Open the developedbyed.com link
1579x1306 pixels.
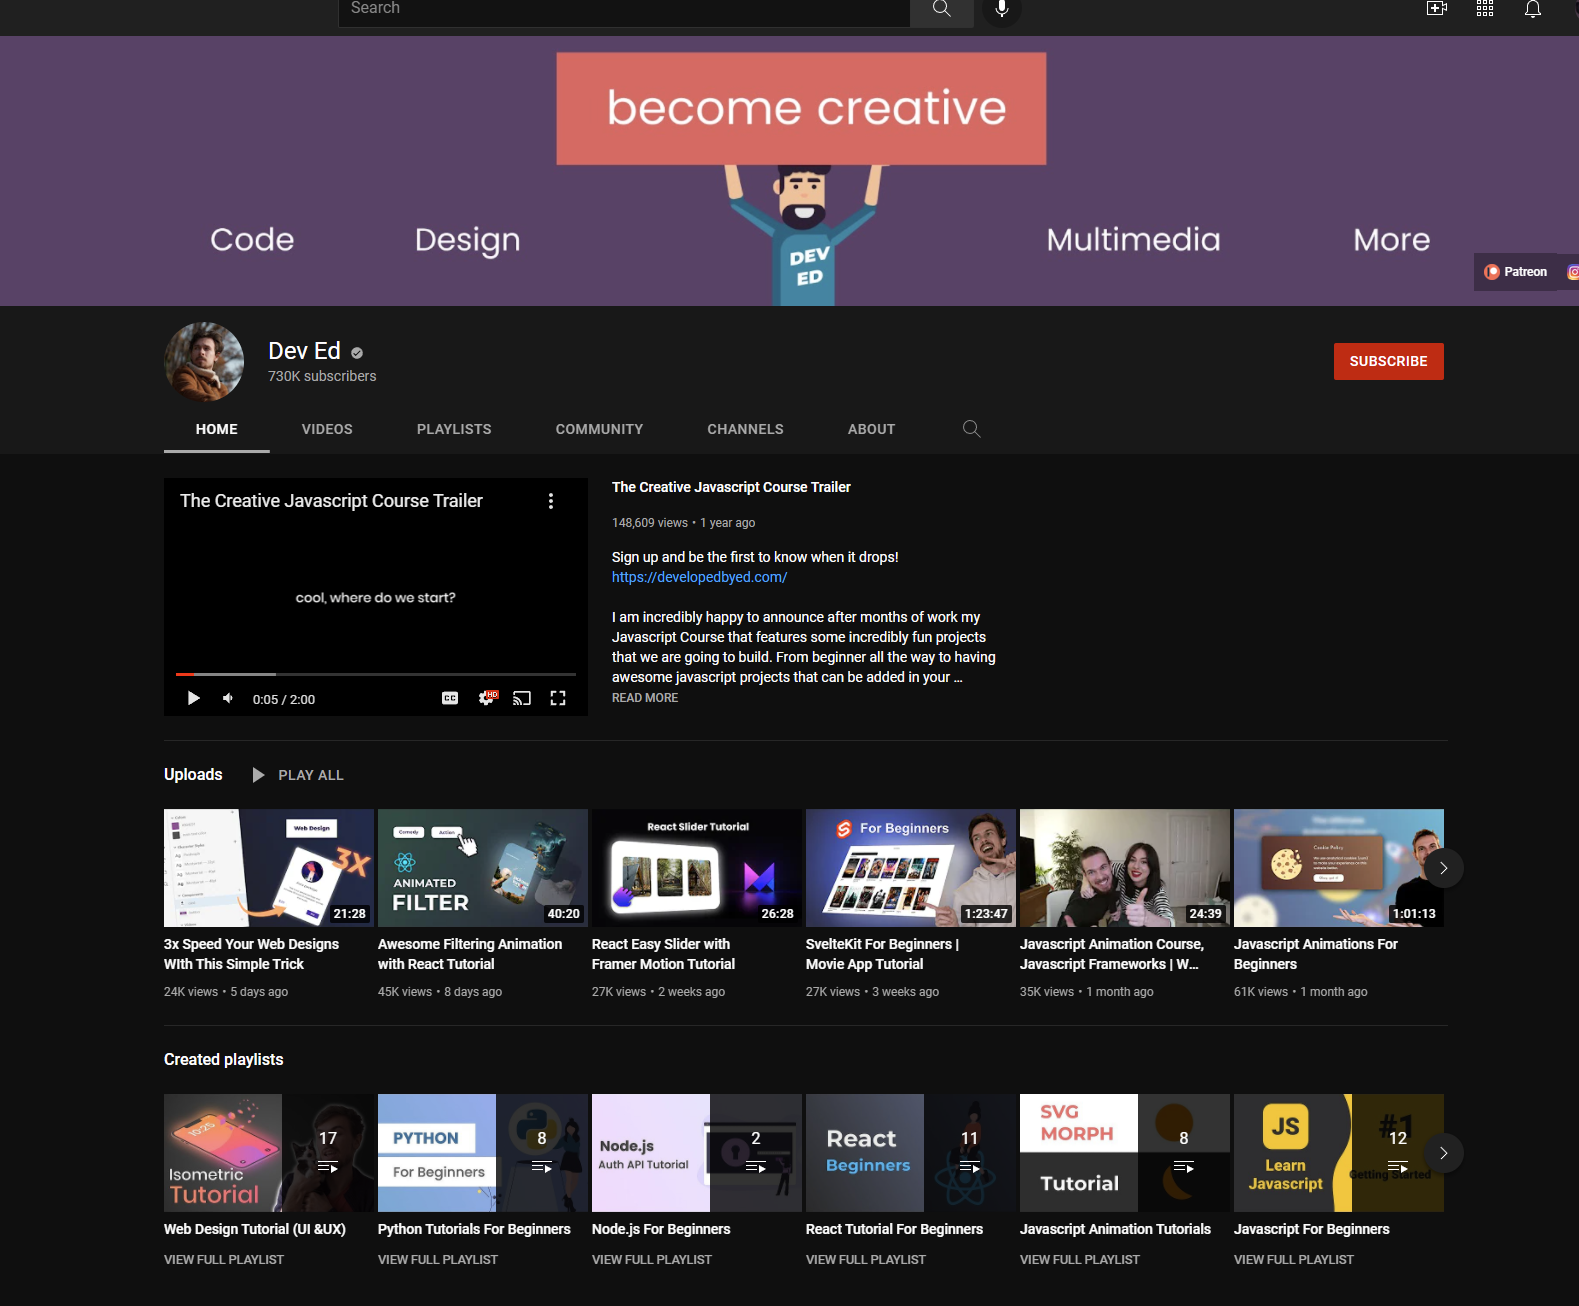coord(699,577)
